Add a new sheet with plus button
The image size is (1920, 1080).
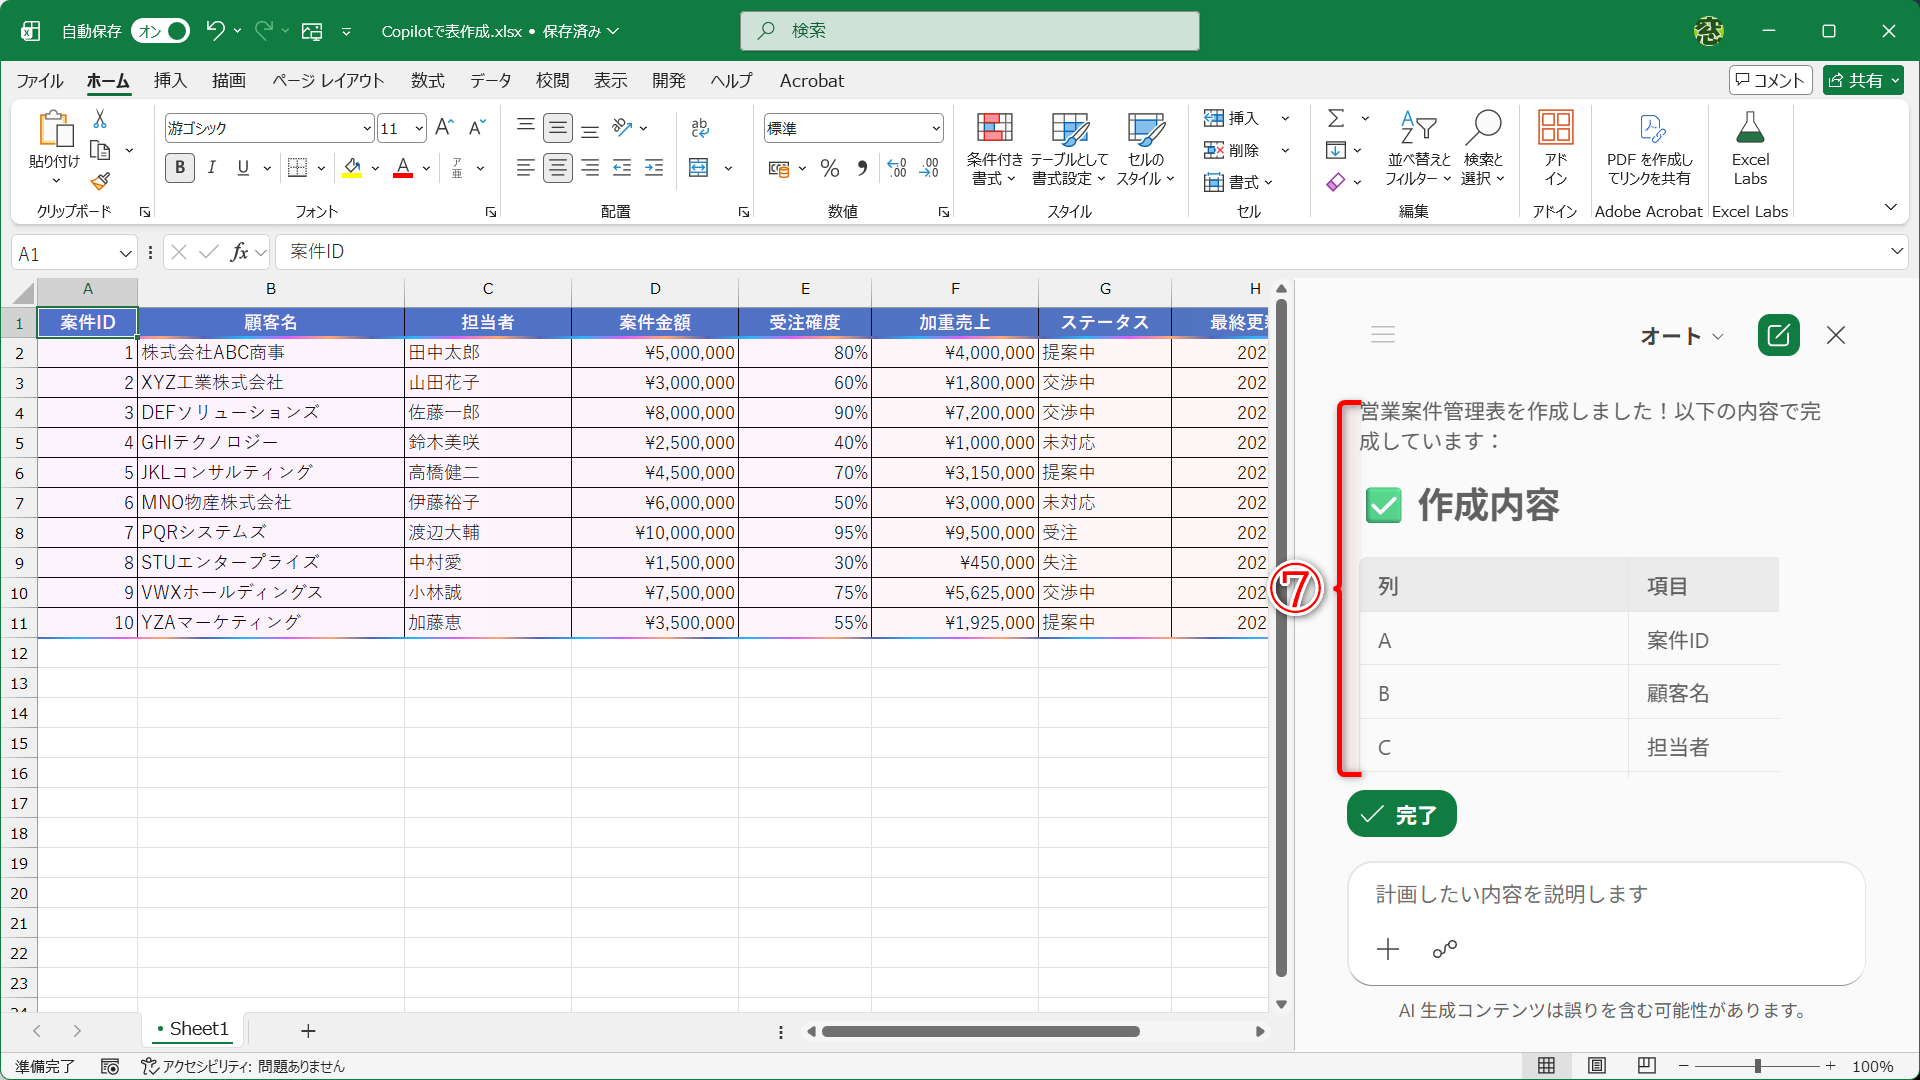coord(308,1030)
